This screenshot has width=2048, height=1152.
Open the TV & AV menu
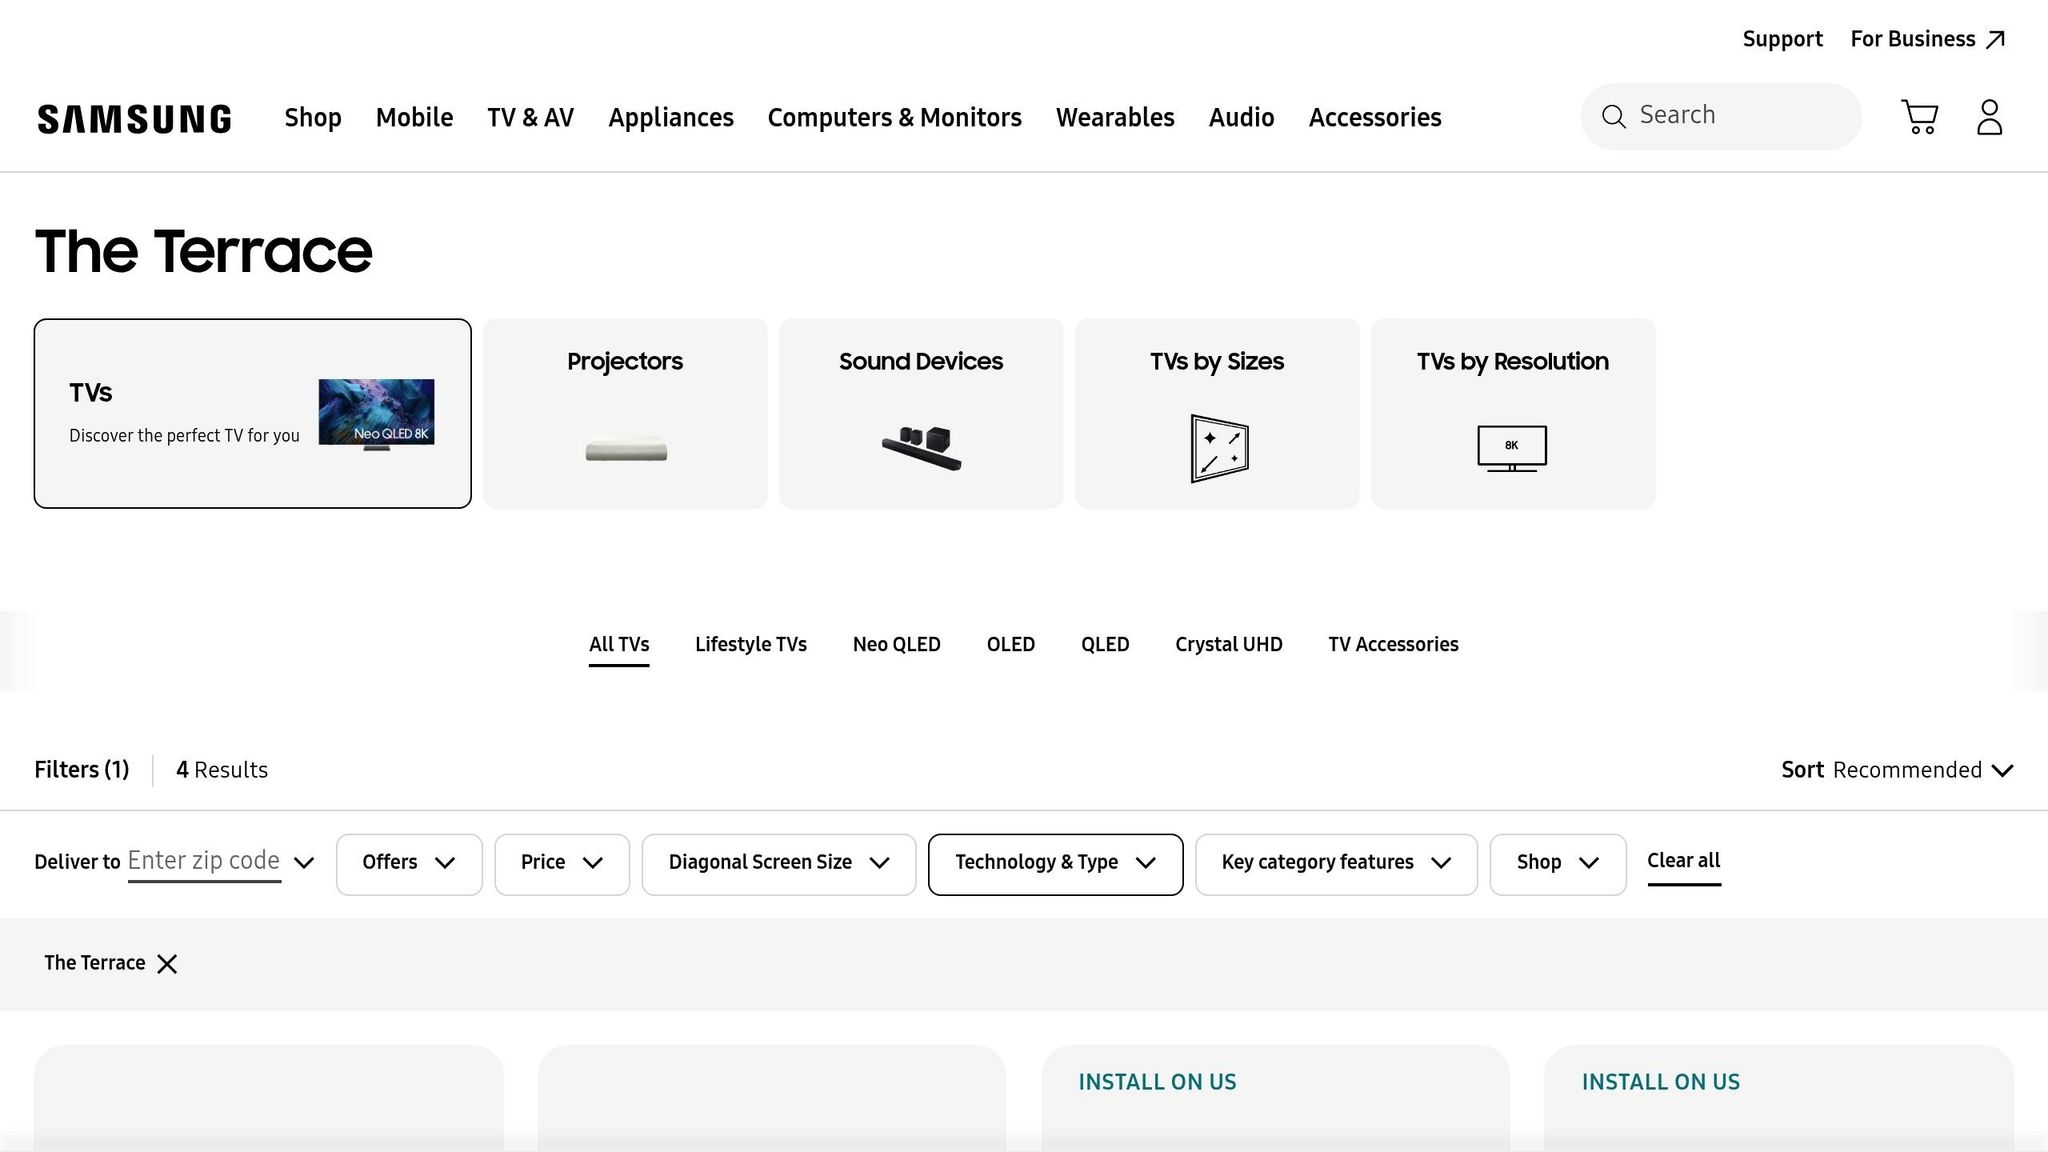pyautogui.click(x=531, y=118)
